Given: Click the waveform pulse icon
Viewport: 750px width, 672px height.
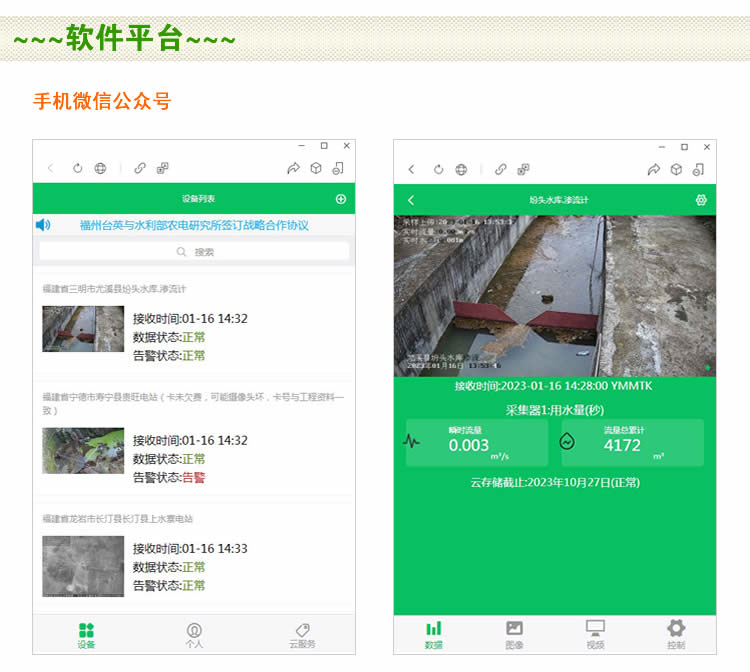Looking at the screenshot, I should click(x=411, y=441).
